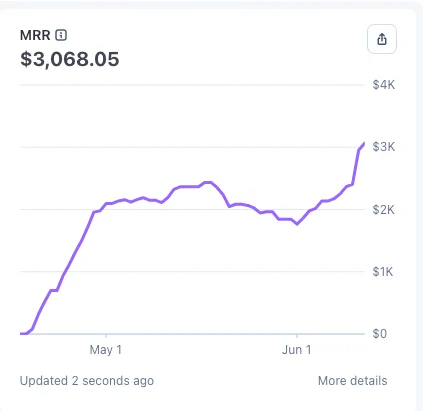
Task: Click the line's lowest dip above Jun 1
Action: tap(297, 224)
